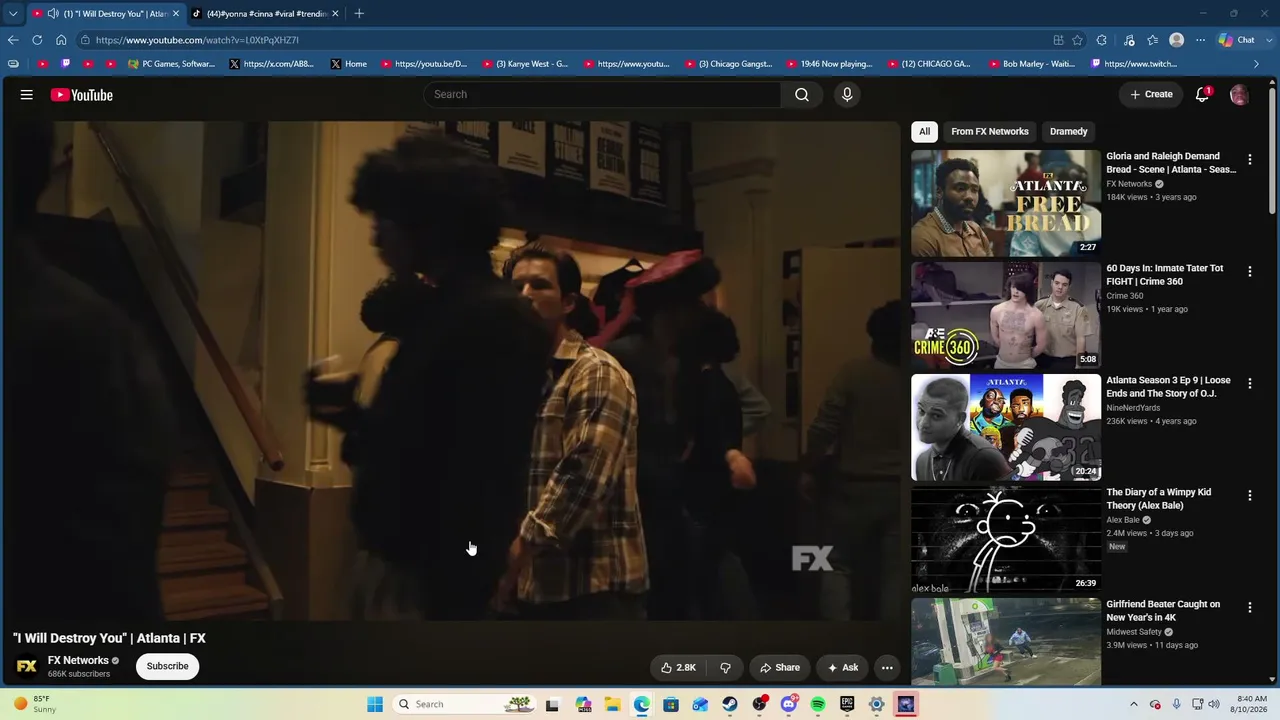Launch Epic Games from the taskbar
Image resolution: width=1280 pixels, height=720 pixels.
point(847,704)
